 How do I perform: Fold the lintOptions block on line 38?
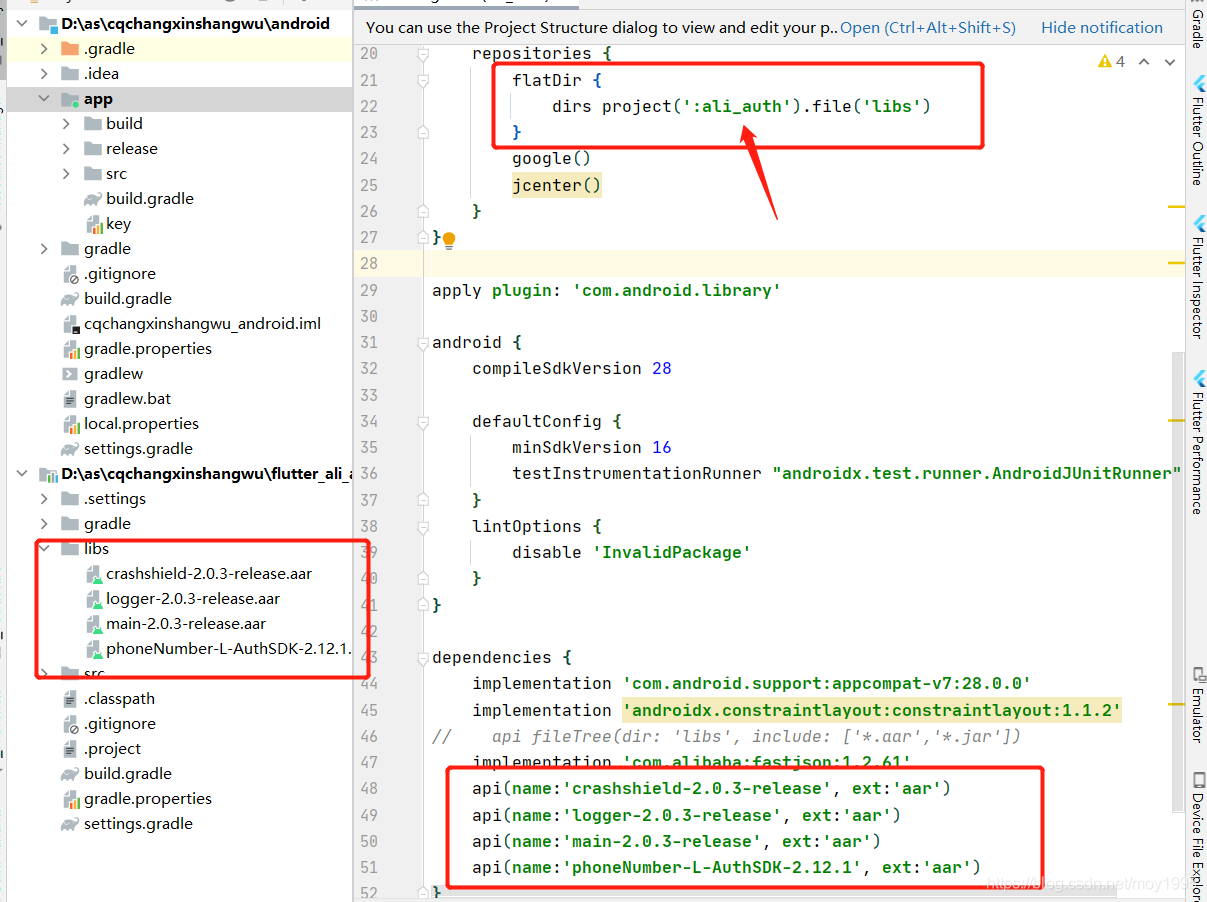pos(424,526)
